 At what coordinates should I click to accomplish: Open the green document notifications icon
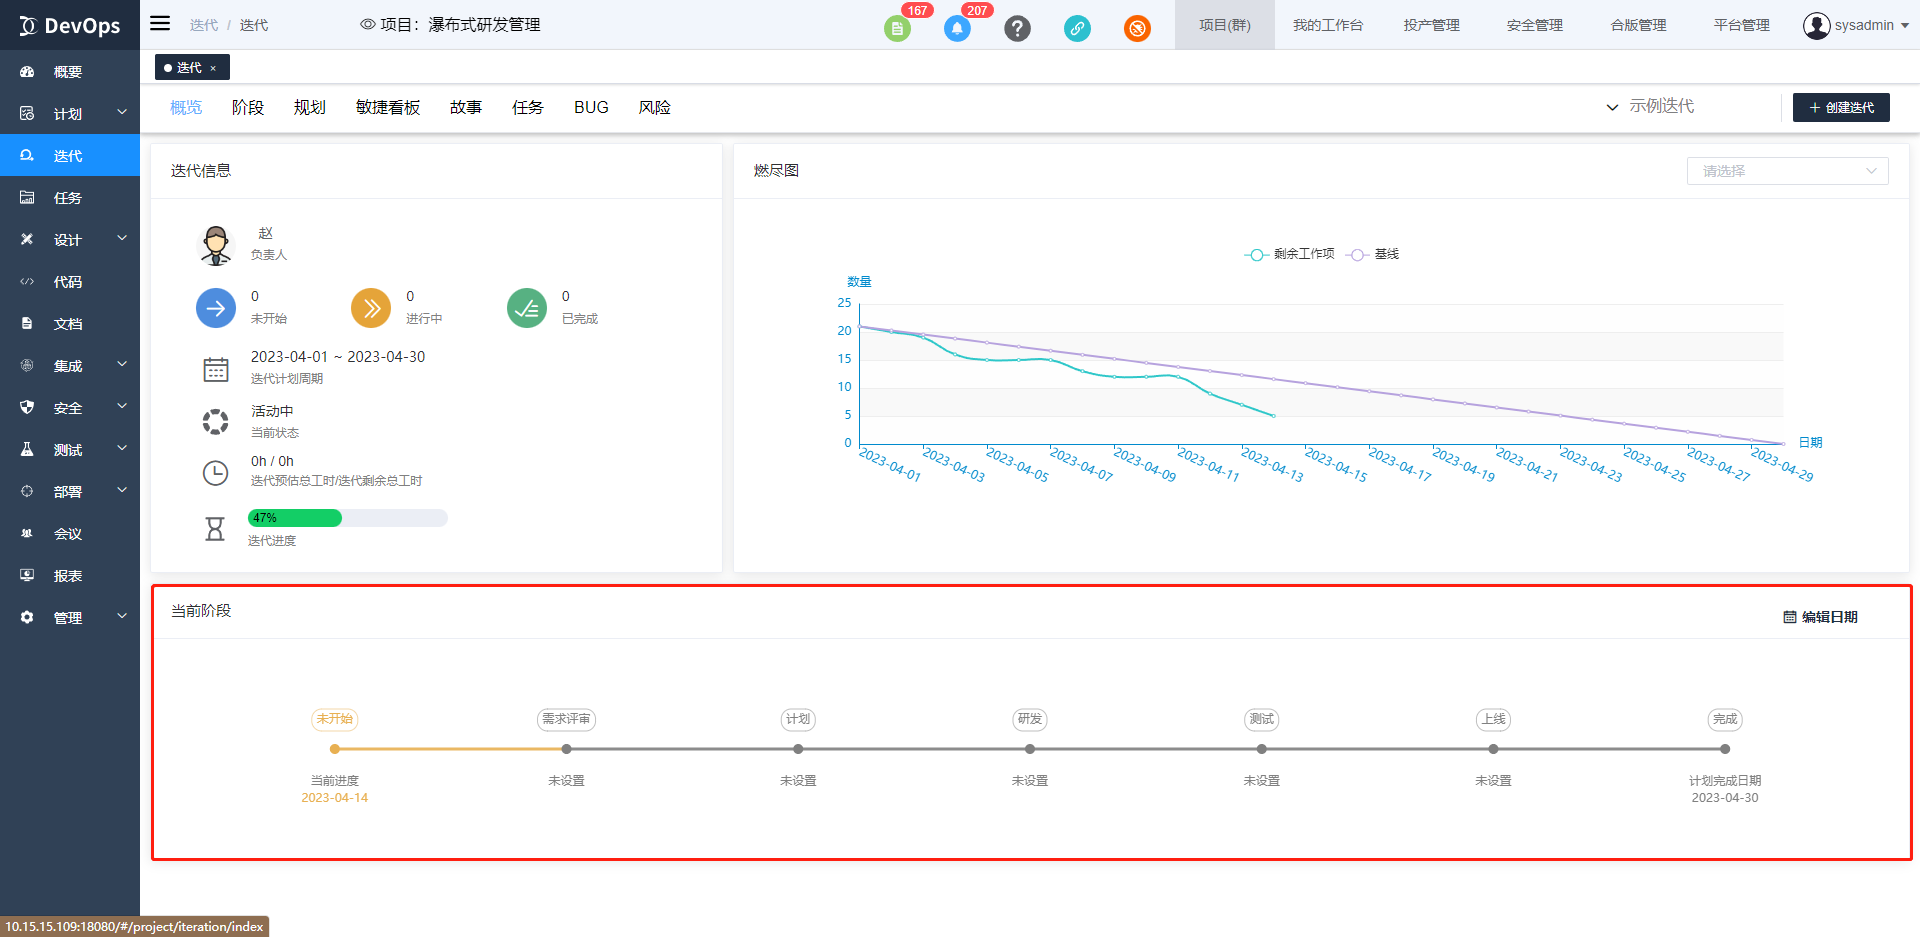(x=897, y=29)
